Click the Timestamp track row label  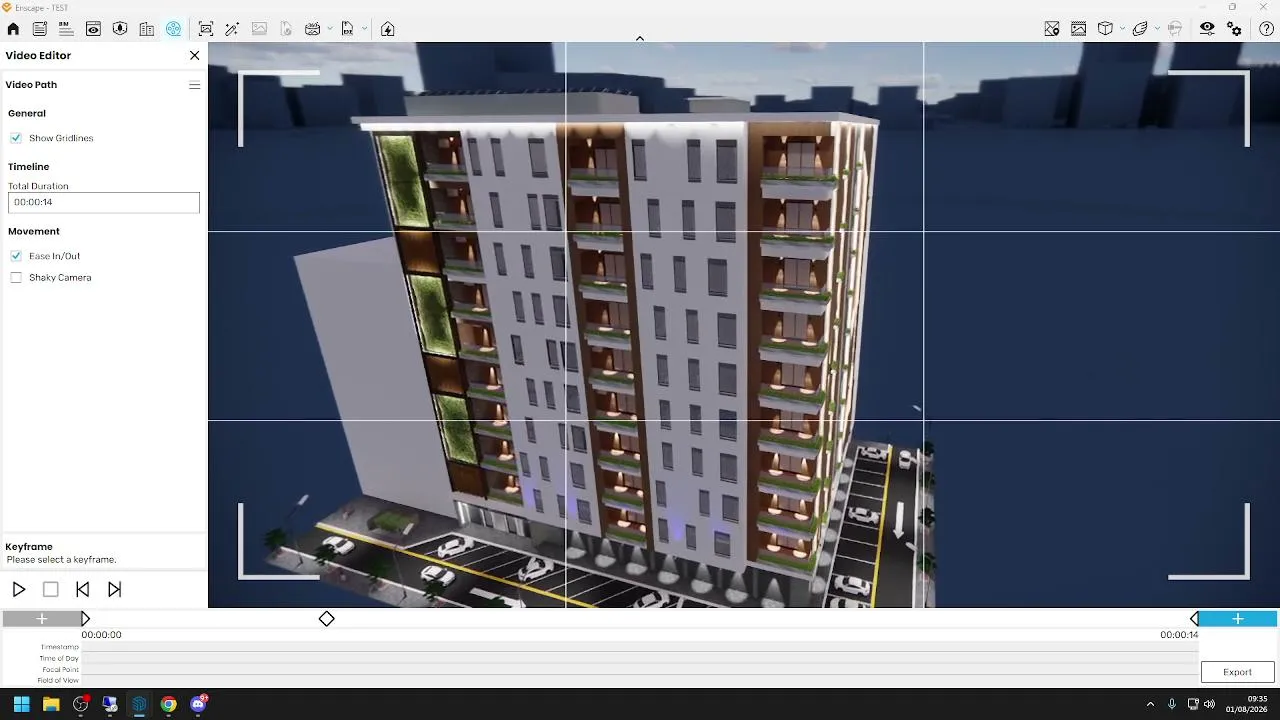[x=60, y=648]
